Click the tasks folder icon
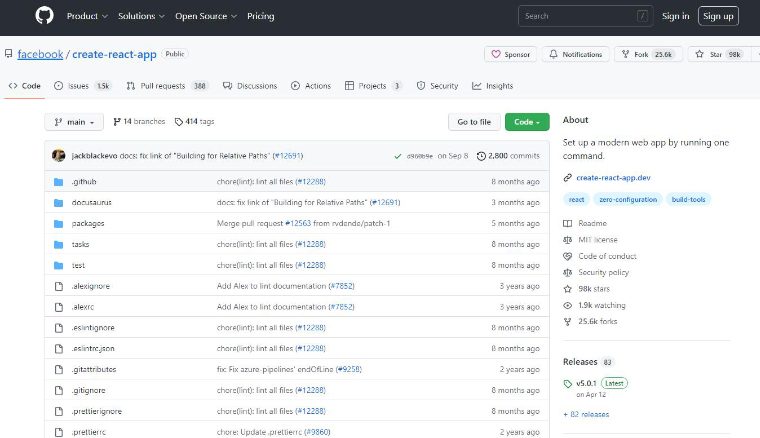 pyautogui.click(x=59, y=244)
